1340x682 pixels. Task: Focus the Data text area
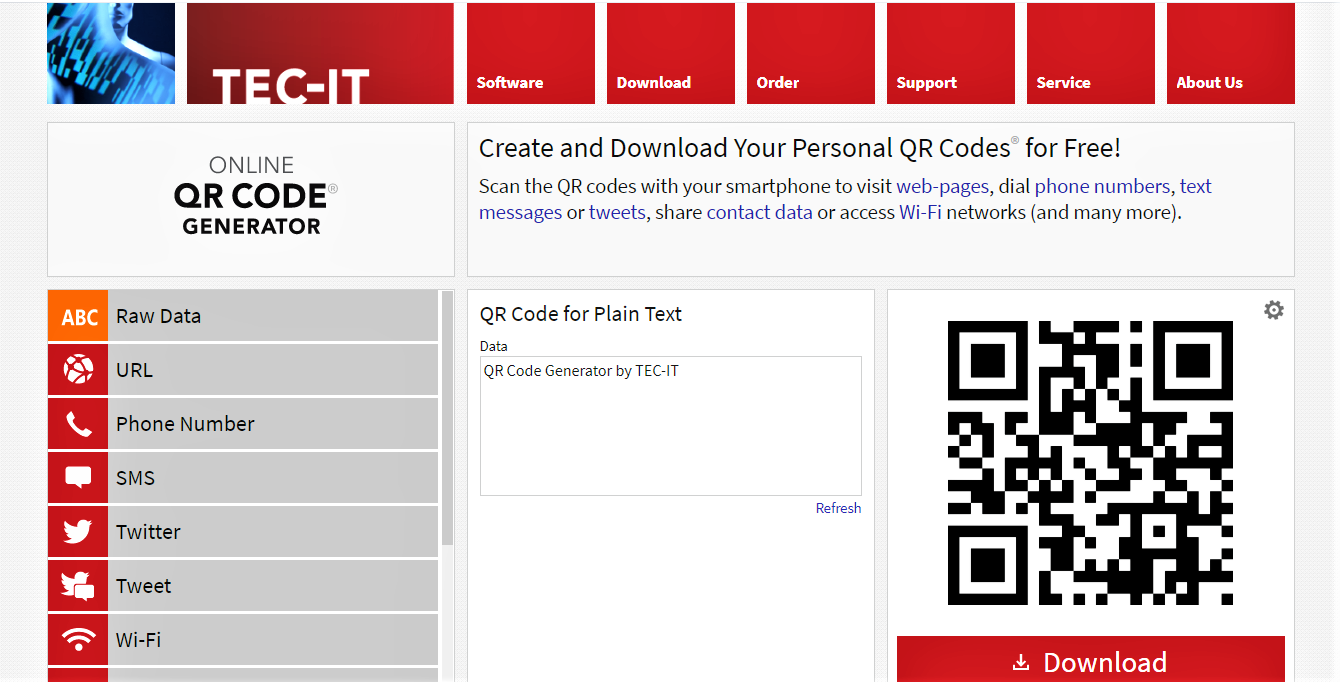(671, 426)
